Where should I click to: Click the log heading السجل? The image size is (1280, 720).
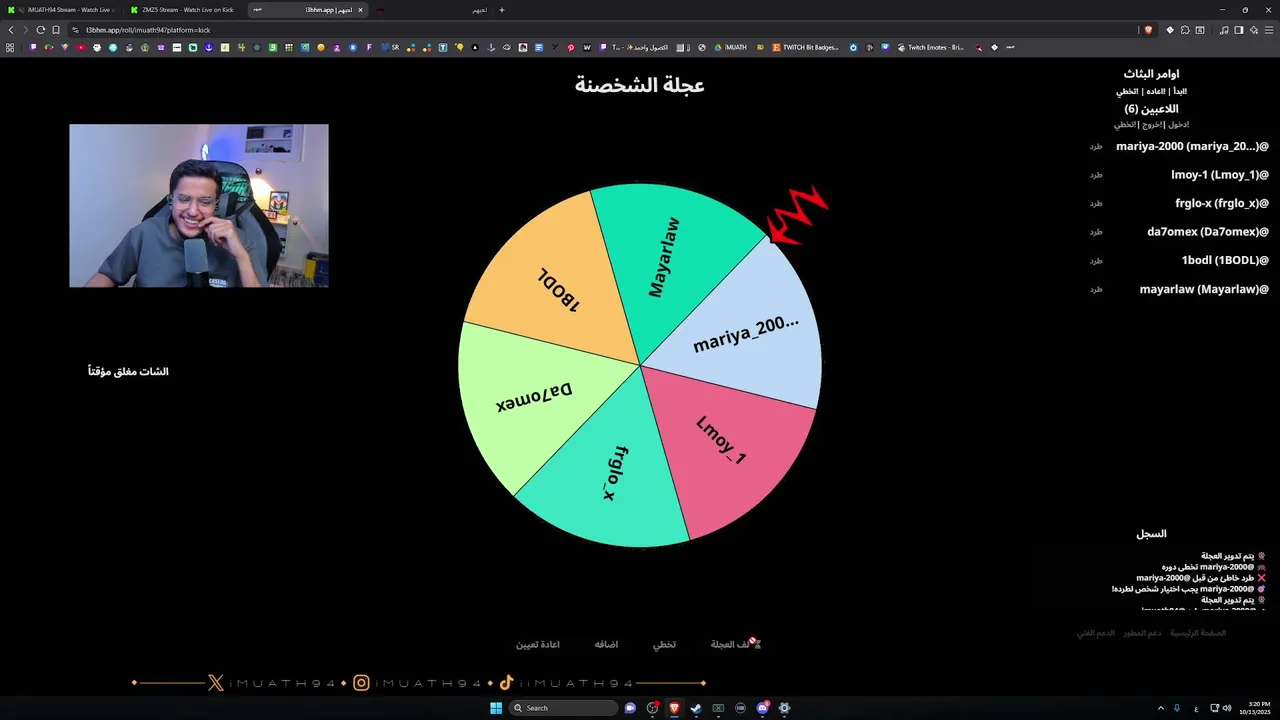[x=1151, y=534]
